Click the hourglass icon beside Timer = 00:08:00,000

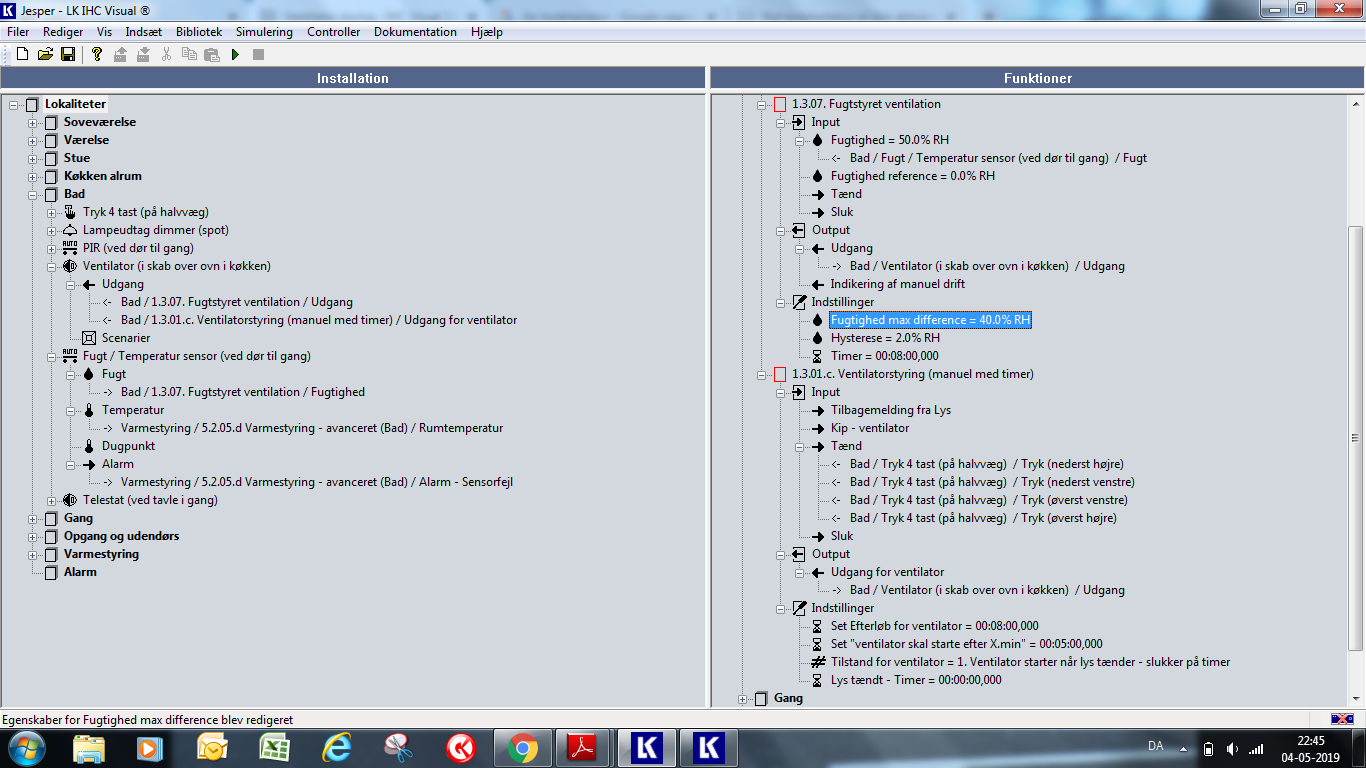pyautogui.click(x=818, y=356)
